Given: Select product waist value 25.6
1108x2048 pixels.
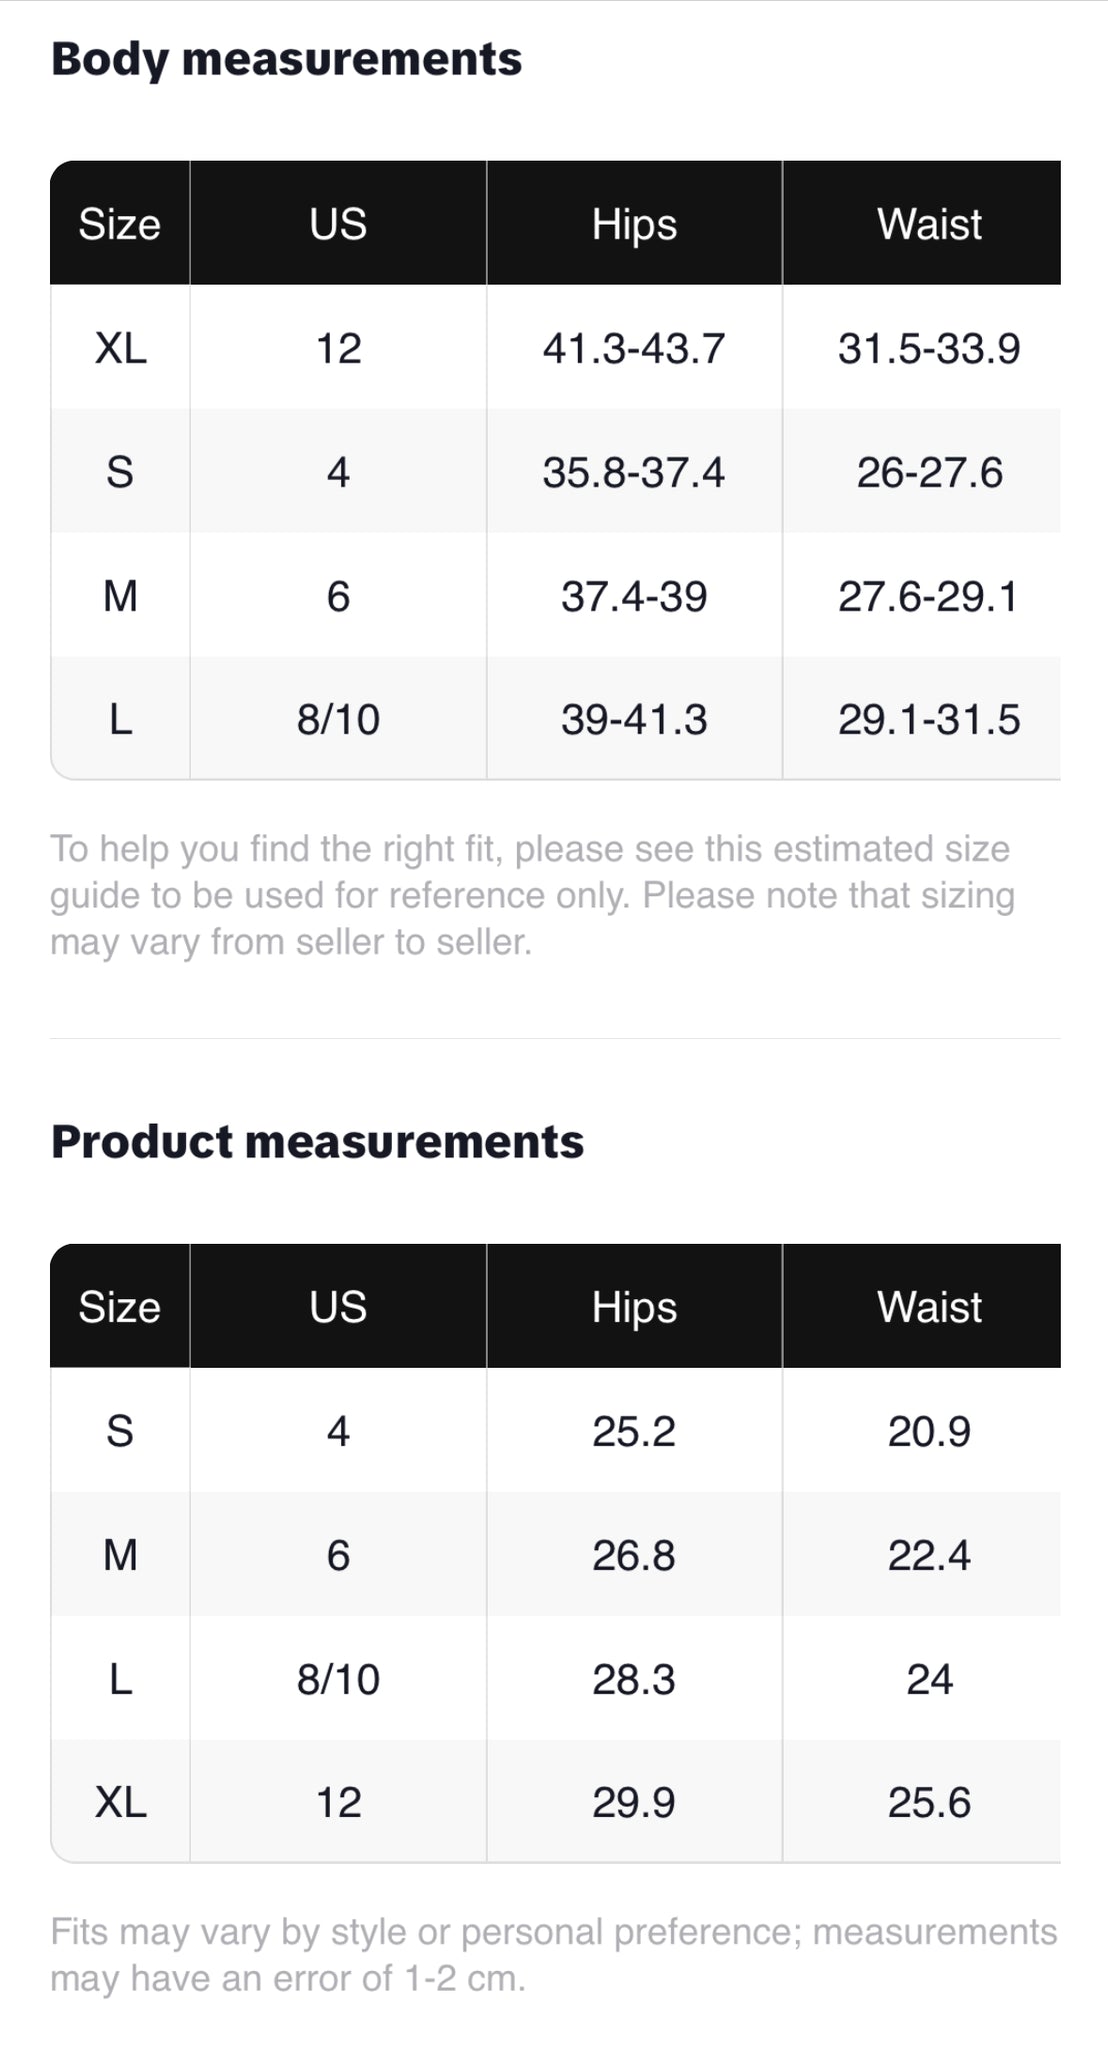Looking at the screenshot, I should [x=929, y=1802].
